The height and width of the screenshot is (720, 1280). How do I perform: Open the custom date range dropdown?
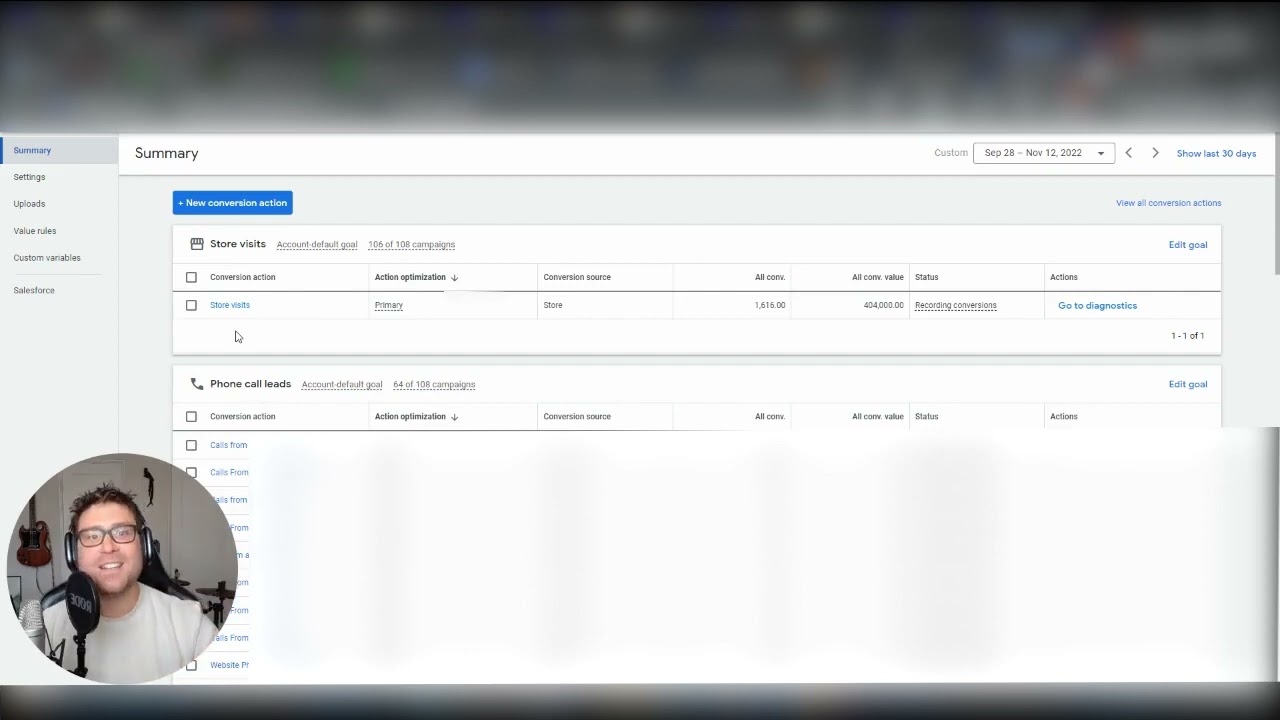click(1044, 153)
